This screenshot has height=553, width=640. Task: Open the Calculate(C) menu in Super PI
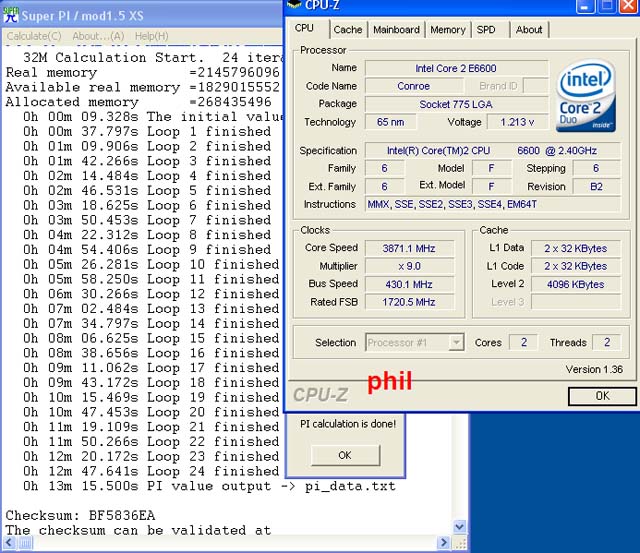pos(34,36)
